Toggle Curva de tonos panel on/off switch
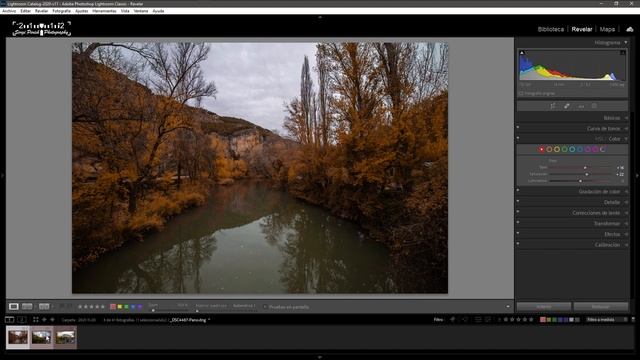The image size is (640, 360). coord(518,127)
